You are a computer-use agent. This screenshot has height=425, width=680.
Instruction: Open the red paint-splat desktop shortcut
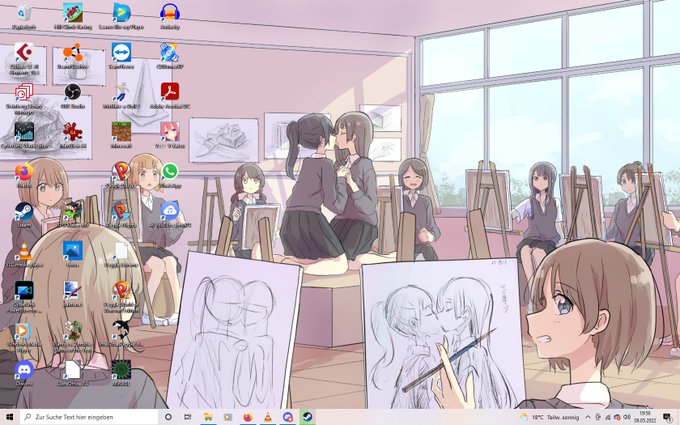coord(72,135)
